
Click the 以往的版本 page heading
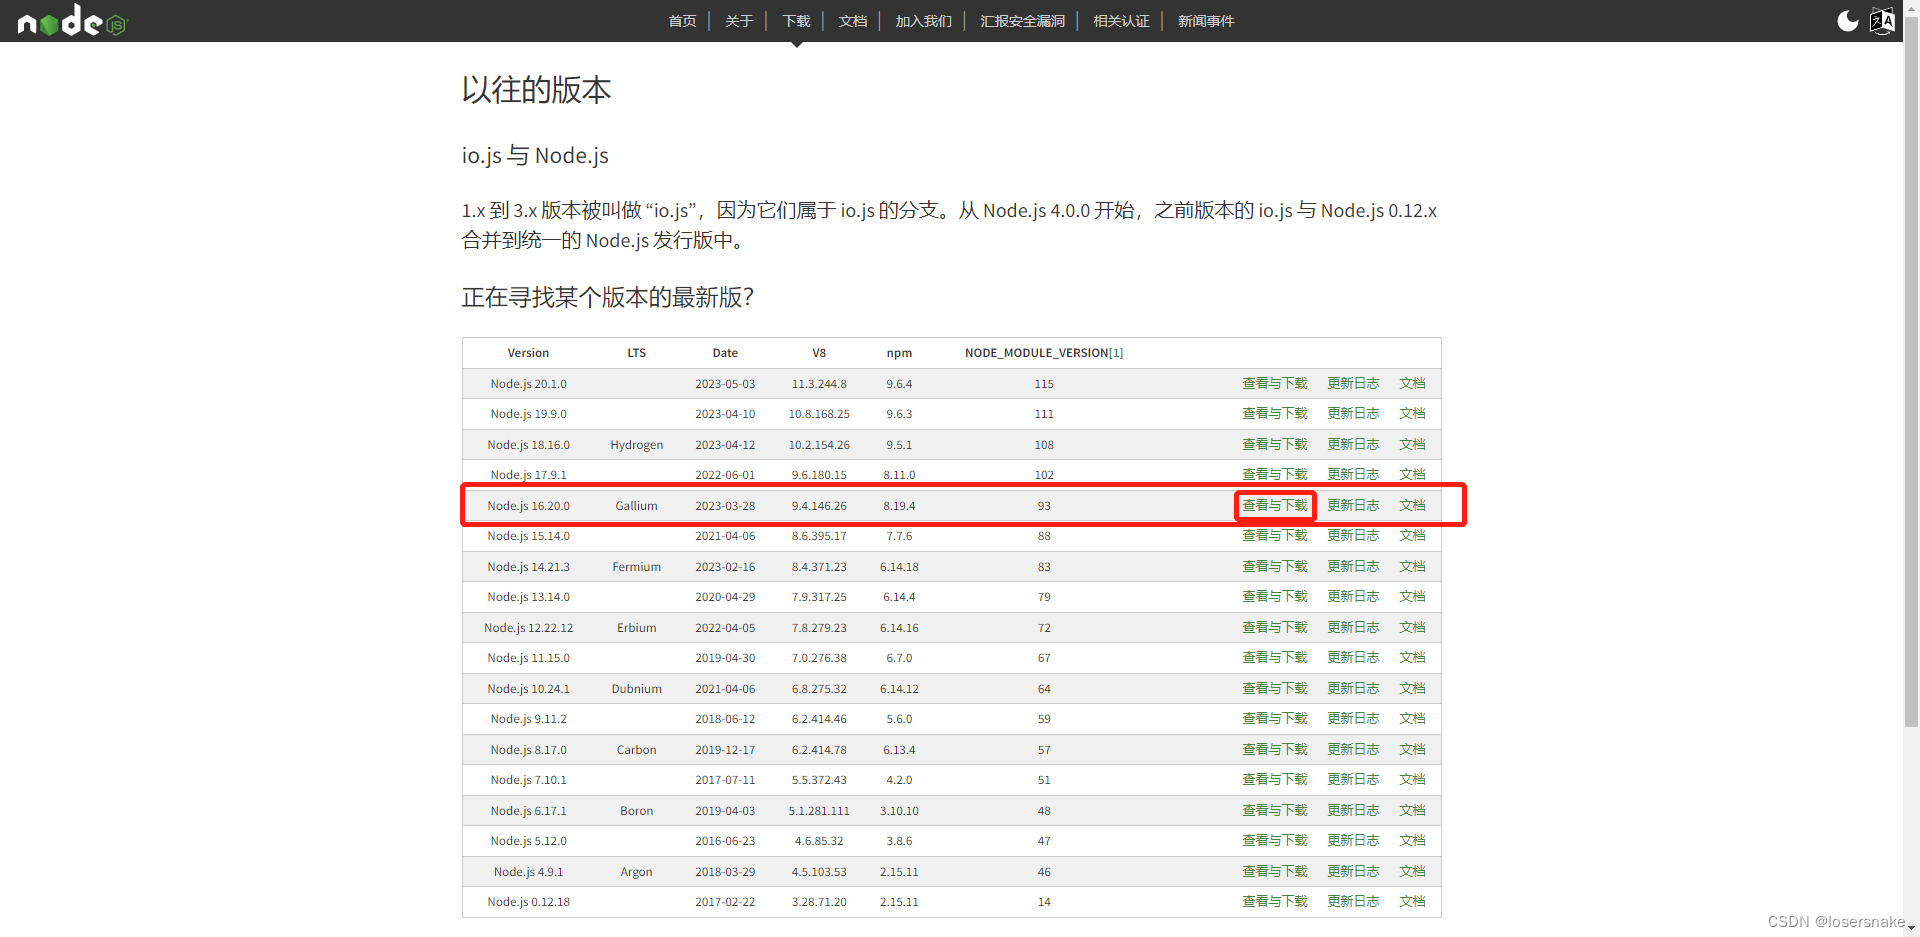click(536, 90)
